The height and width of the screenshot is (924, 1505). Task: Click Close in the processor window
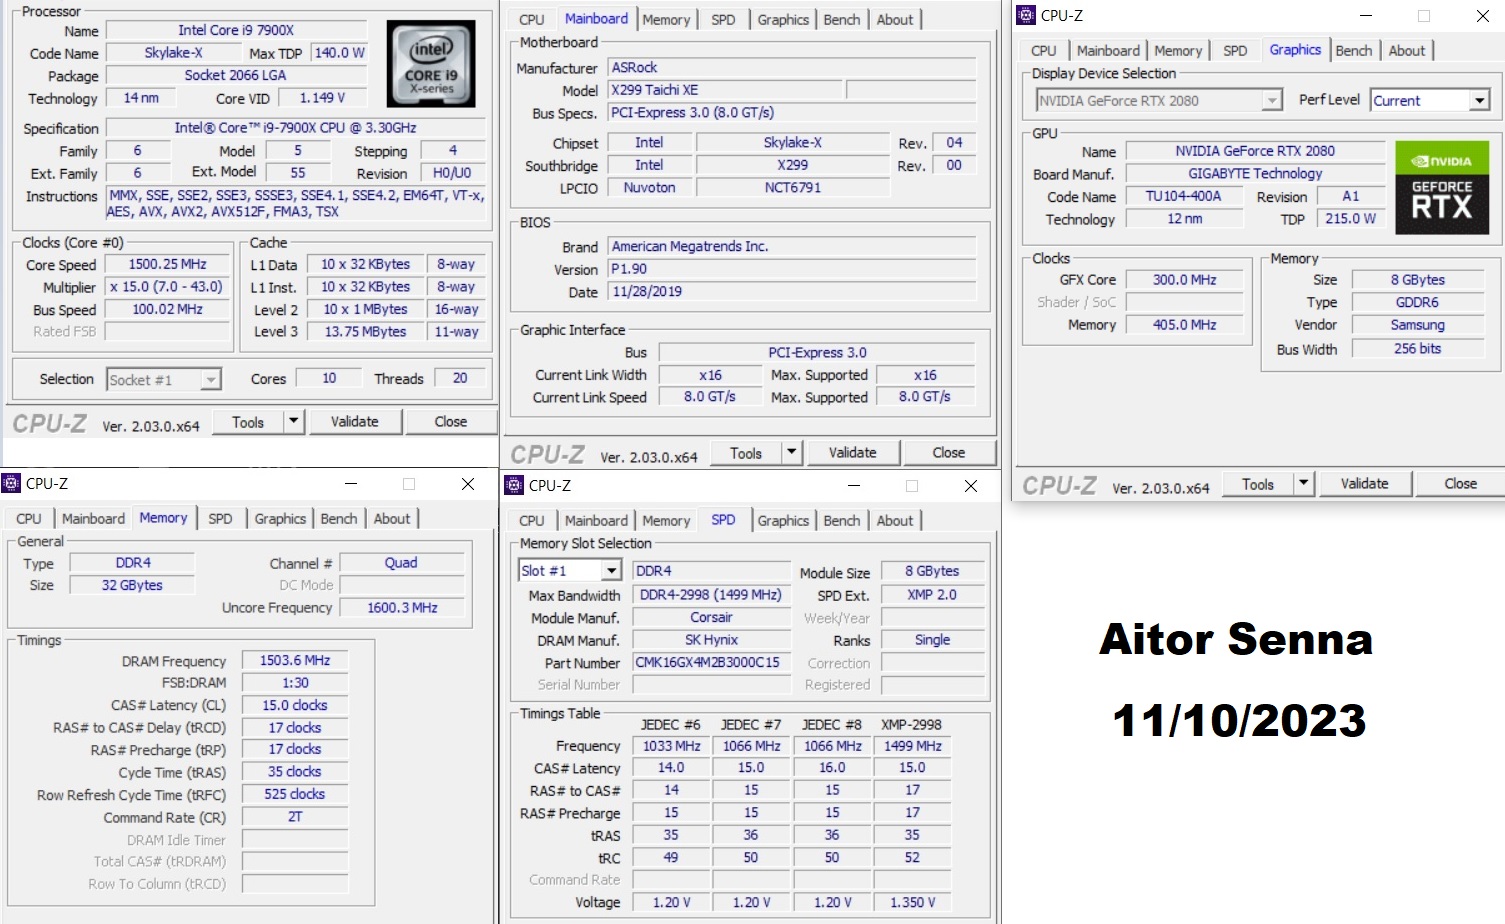(451, 422)
